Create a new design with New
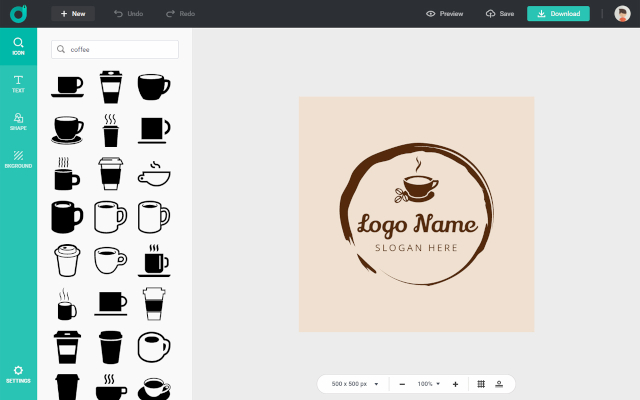The width and height of the screenshot is (640, 400). click(73, 13)
